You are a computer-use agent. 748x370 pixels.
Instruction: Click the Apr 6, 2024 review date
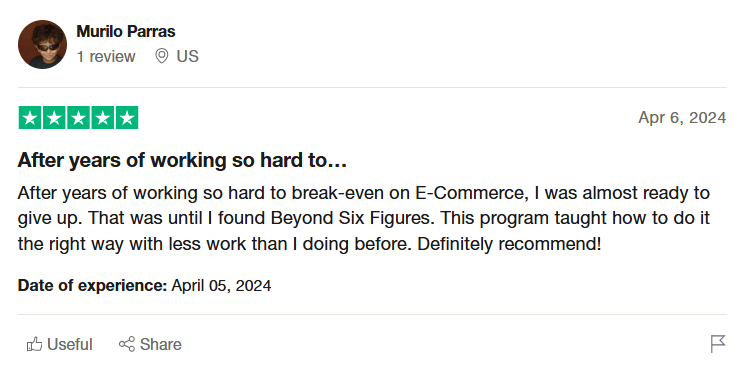coord(682,117)
